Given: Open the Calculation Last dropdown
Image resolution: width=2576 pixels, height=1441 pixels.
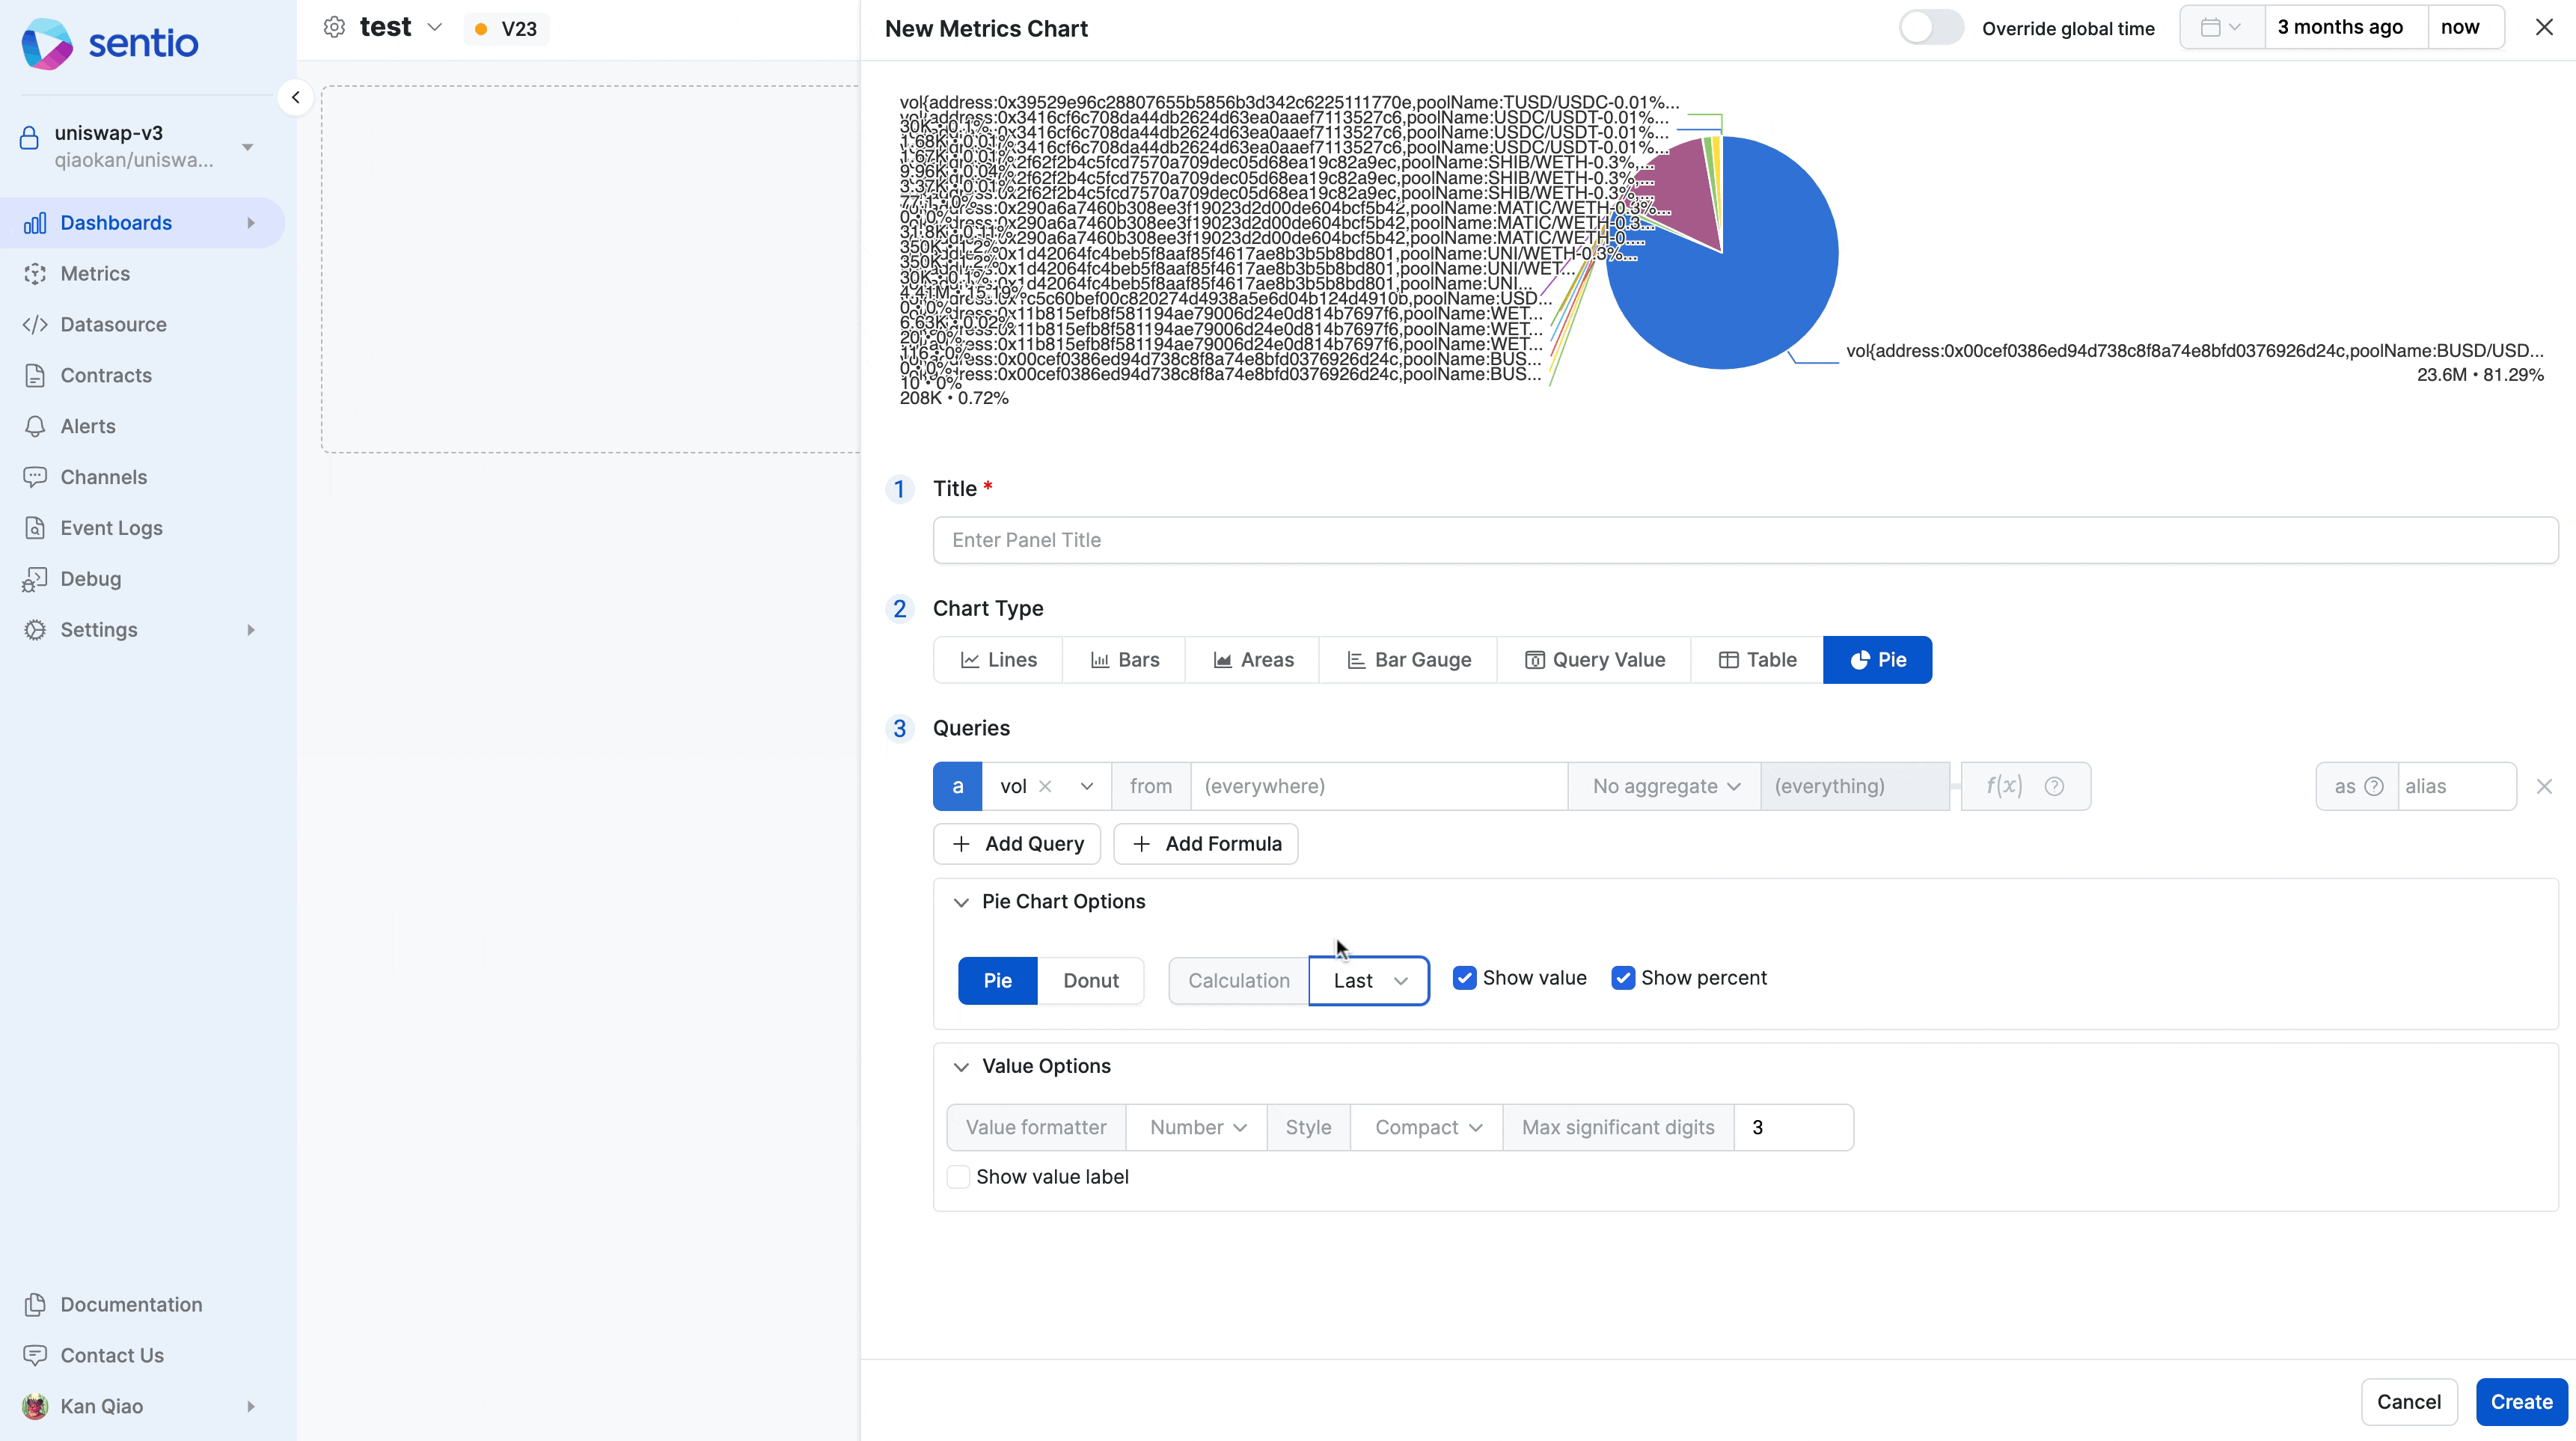Looking at the screenshot, I should click(1368, 981).
